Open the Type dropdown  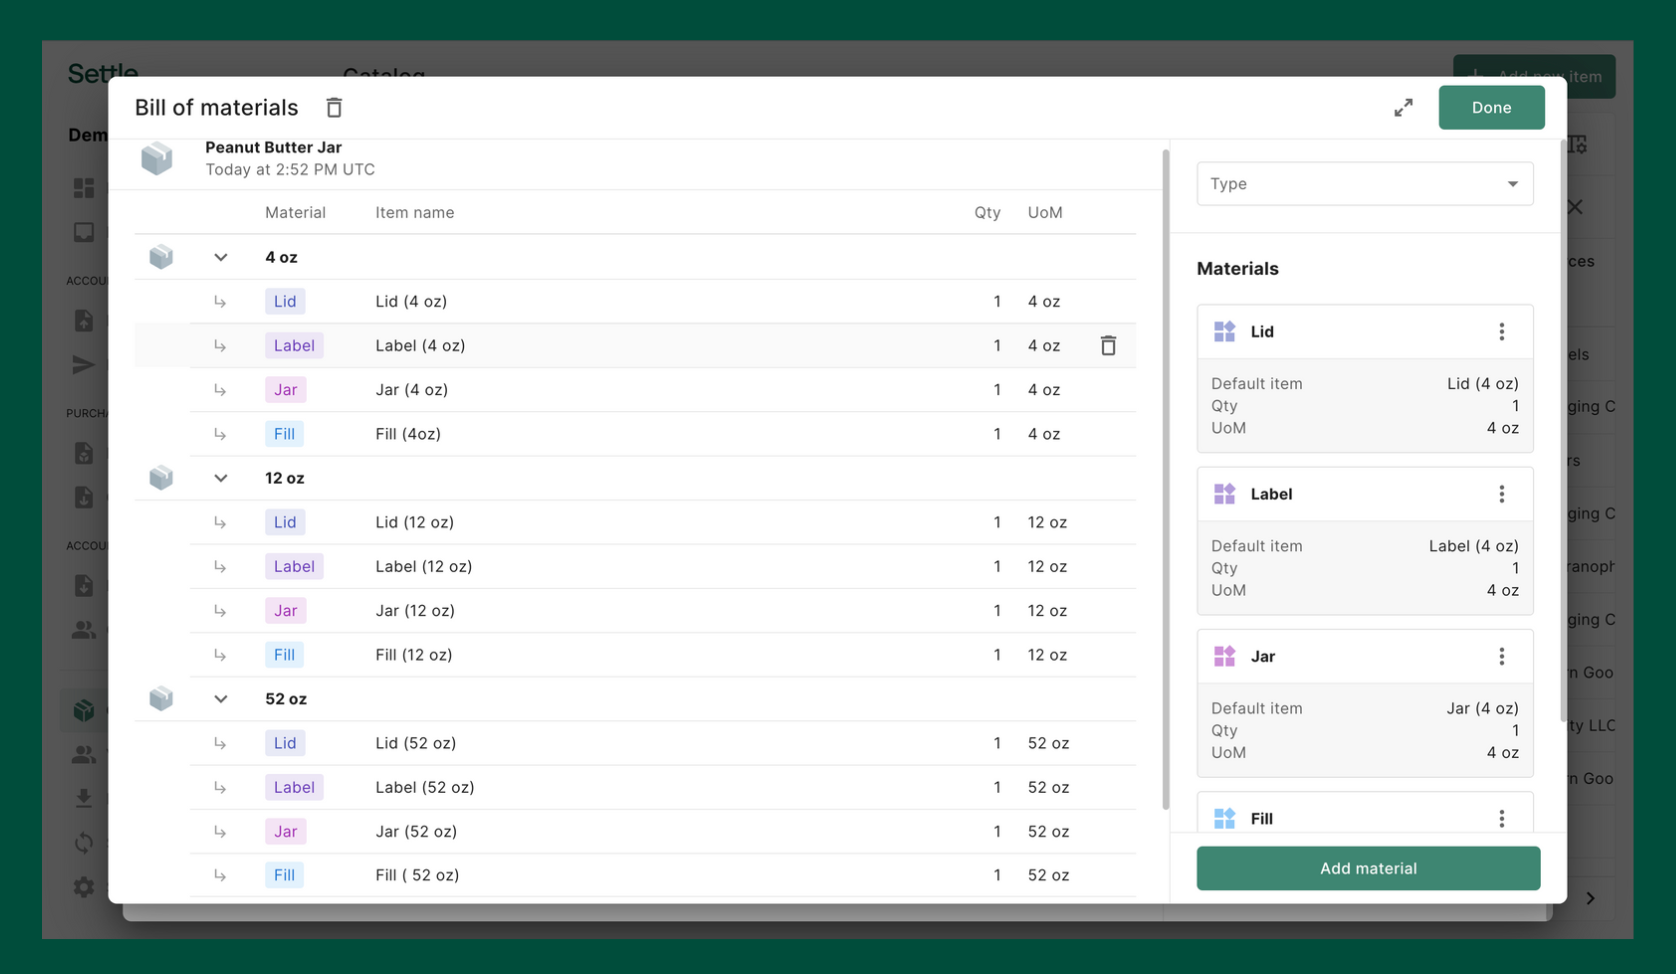point(1364,183)
